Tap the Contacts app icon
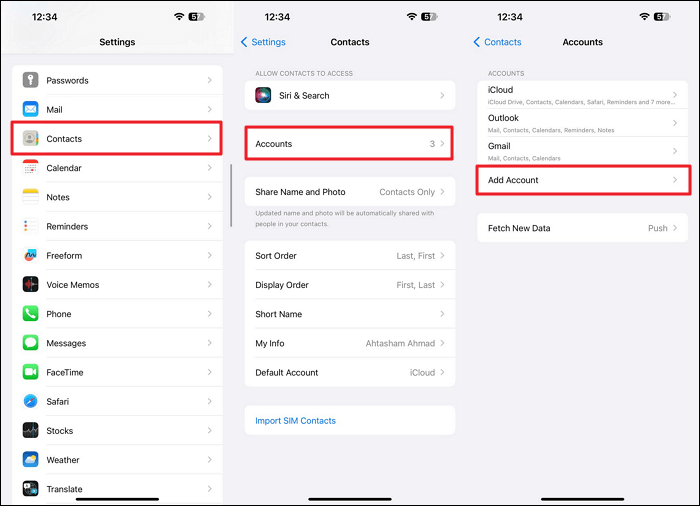 click(30, 138)
